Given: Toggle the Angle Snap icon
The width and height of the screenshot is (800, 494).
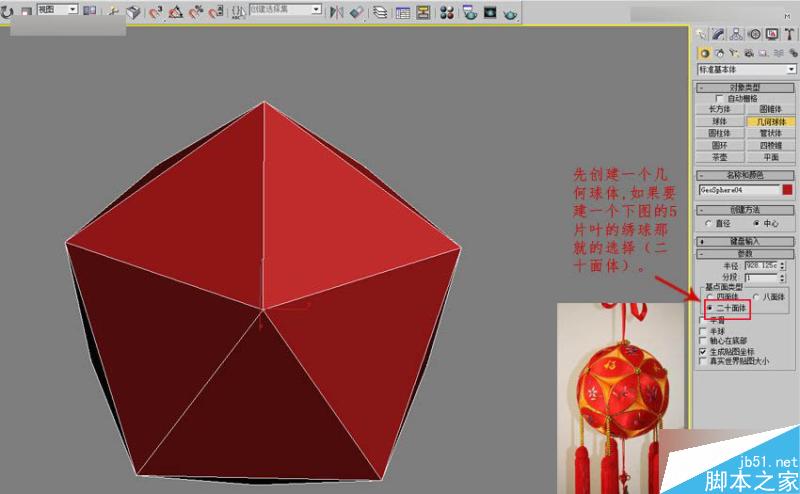Looking at the screenshot, I should [x=176, y=12].
